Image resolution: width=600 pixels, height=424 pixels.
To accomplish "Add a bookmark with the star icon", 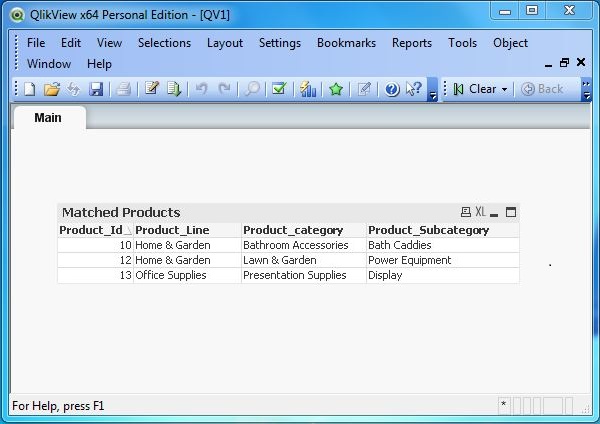I will [336, 89].
